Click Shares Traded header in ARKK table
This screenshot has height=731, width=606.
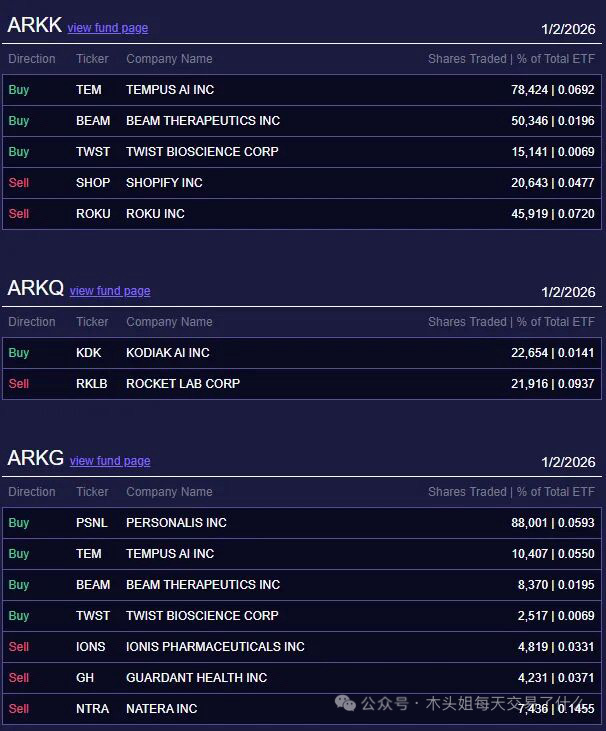click(467, 59)
